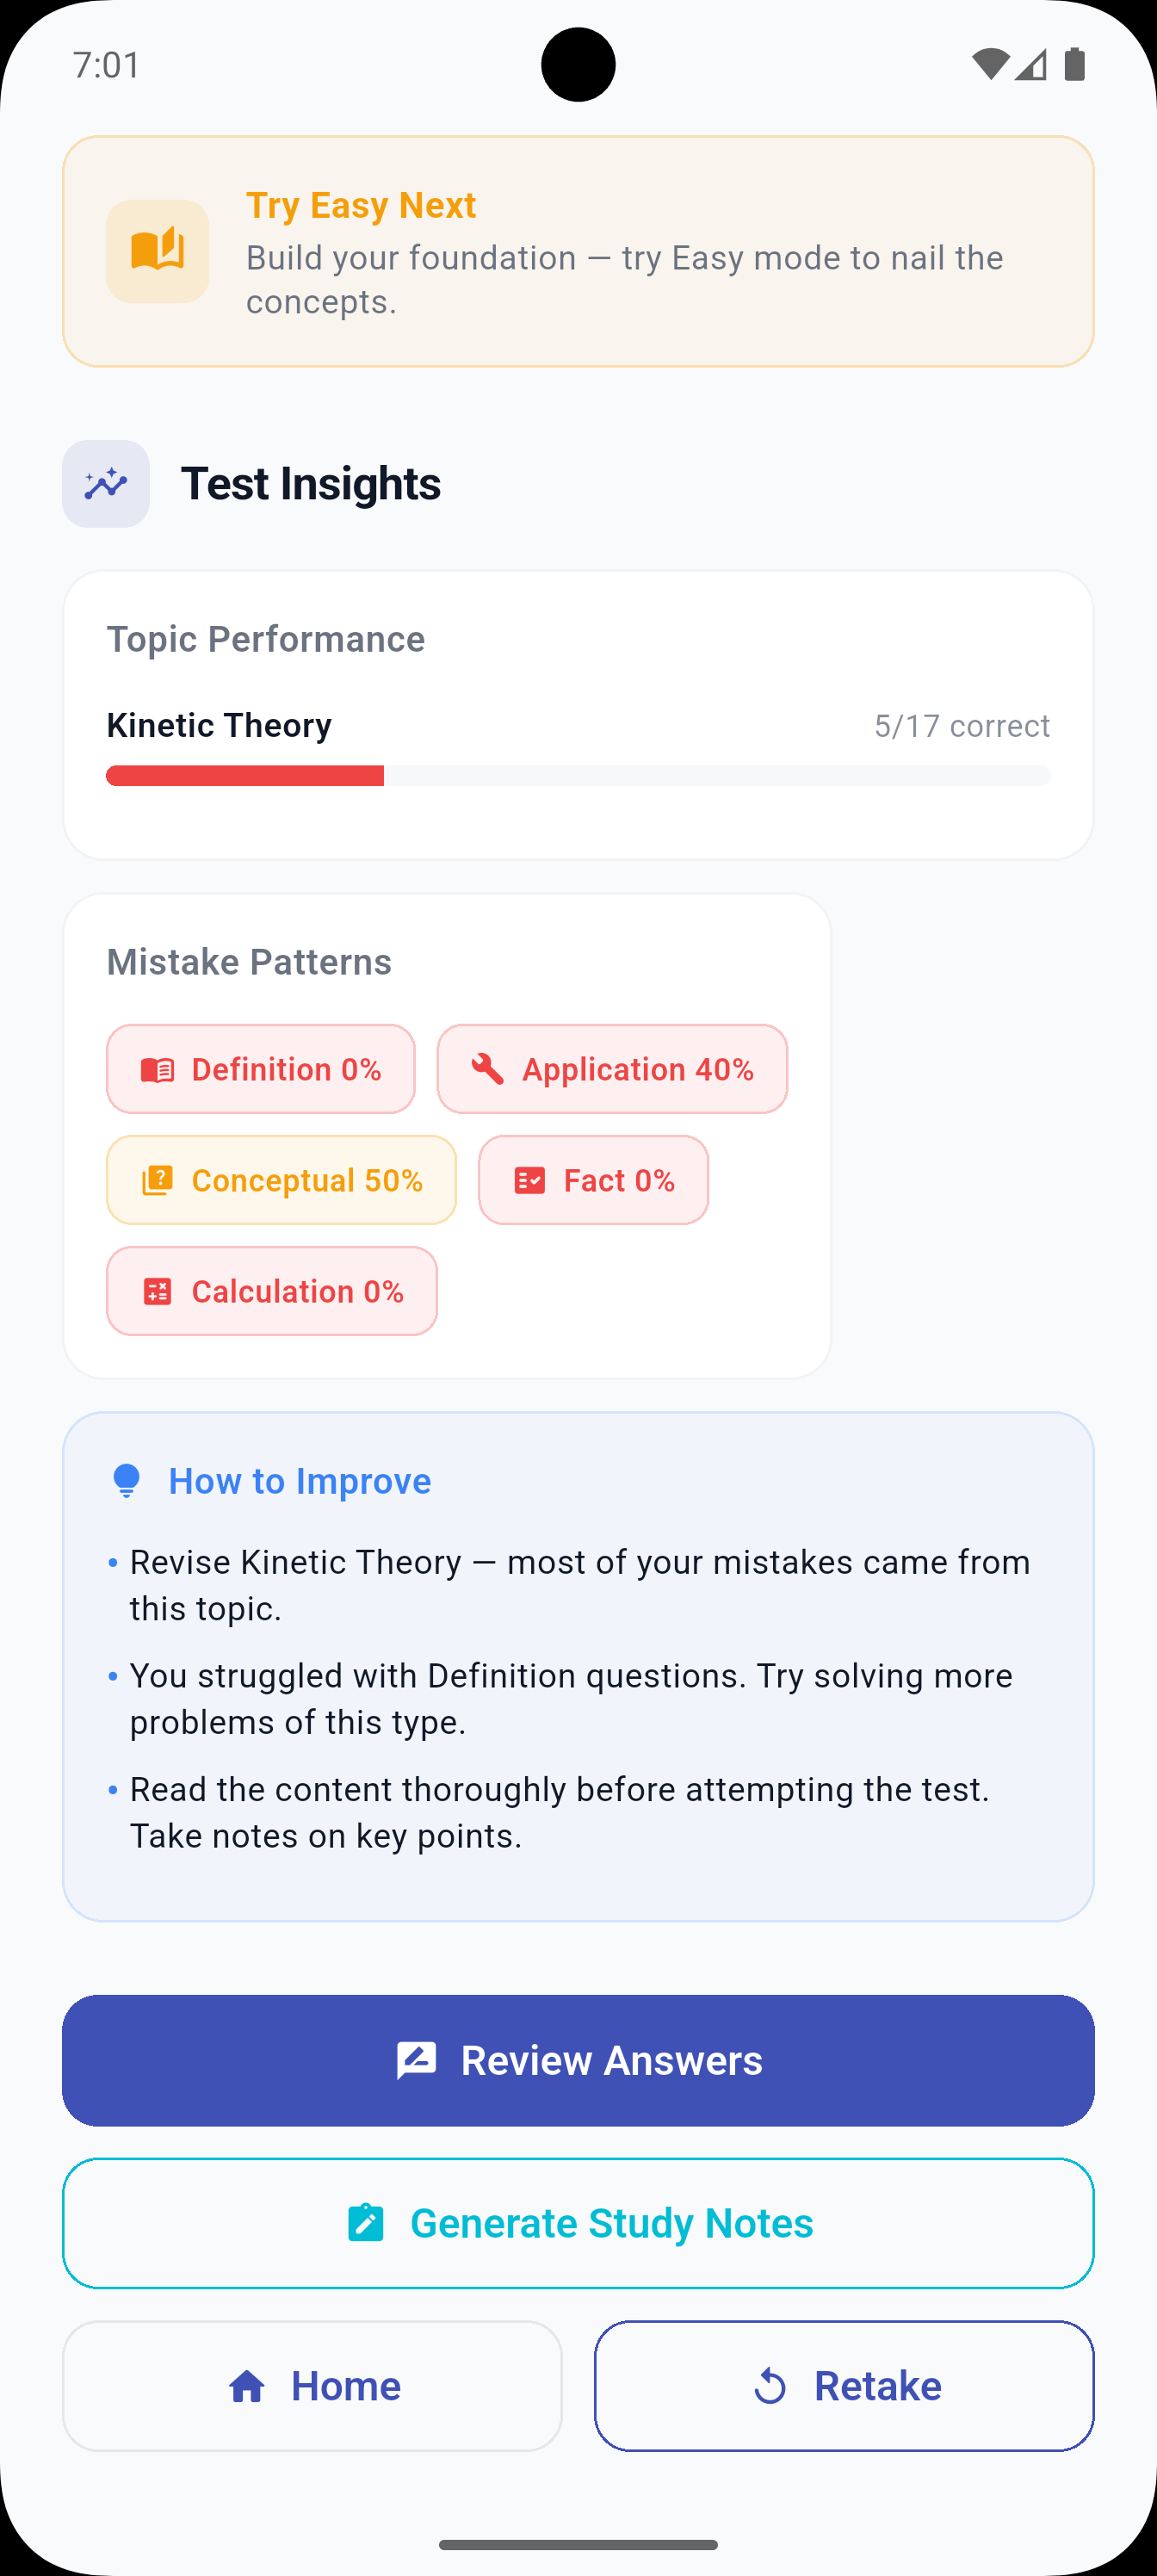Tap the Try Easy Next banner
This screenshot has height=2576, width=1157.
pyautogui.click(x=578, y=249)
